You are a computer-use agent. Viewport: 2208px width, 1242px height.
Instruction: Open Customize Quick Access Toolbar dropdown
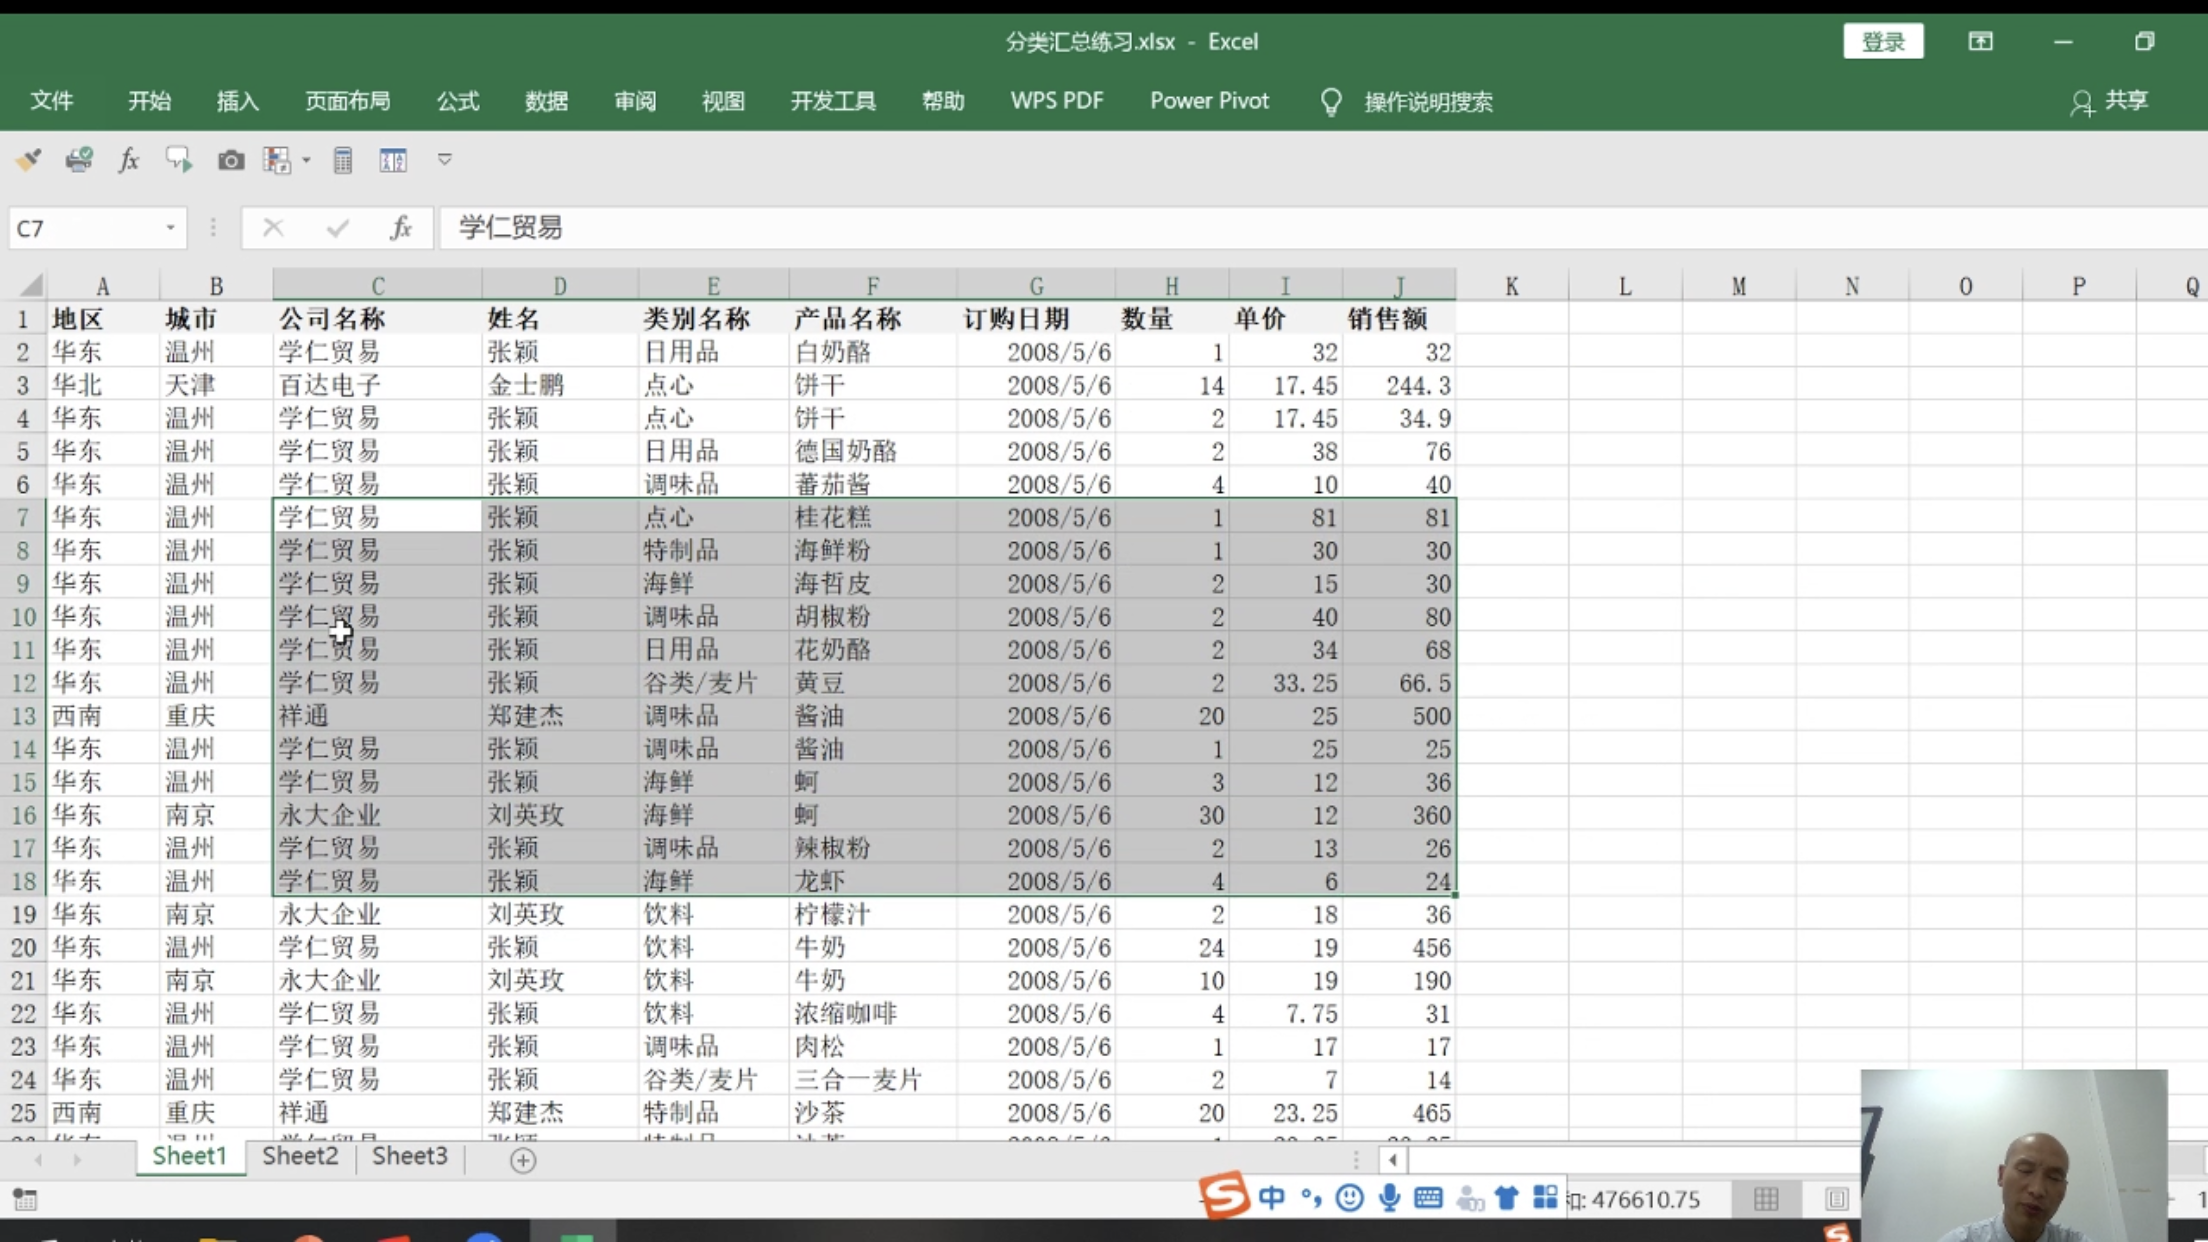445,160
